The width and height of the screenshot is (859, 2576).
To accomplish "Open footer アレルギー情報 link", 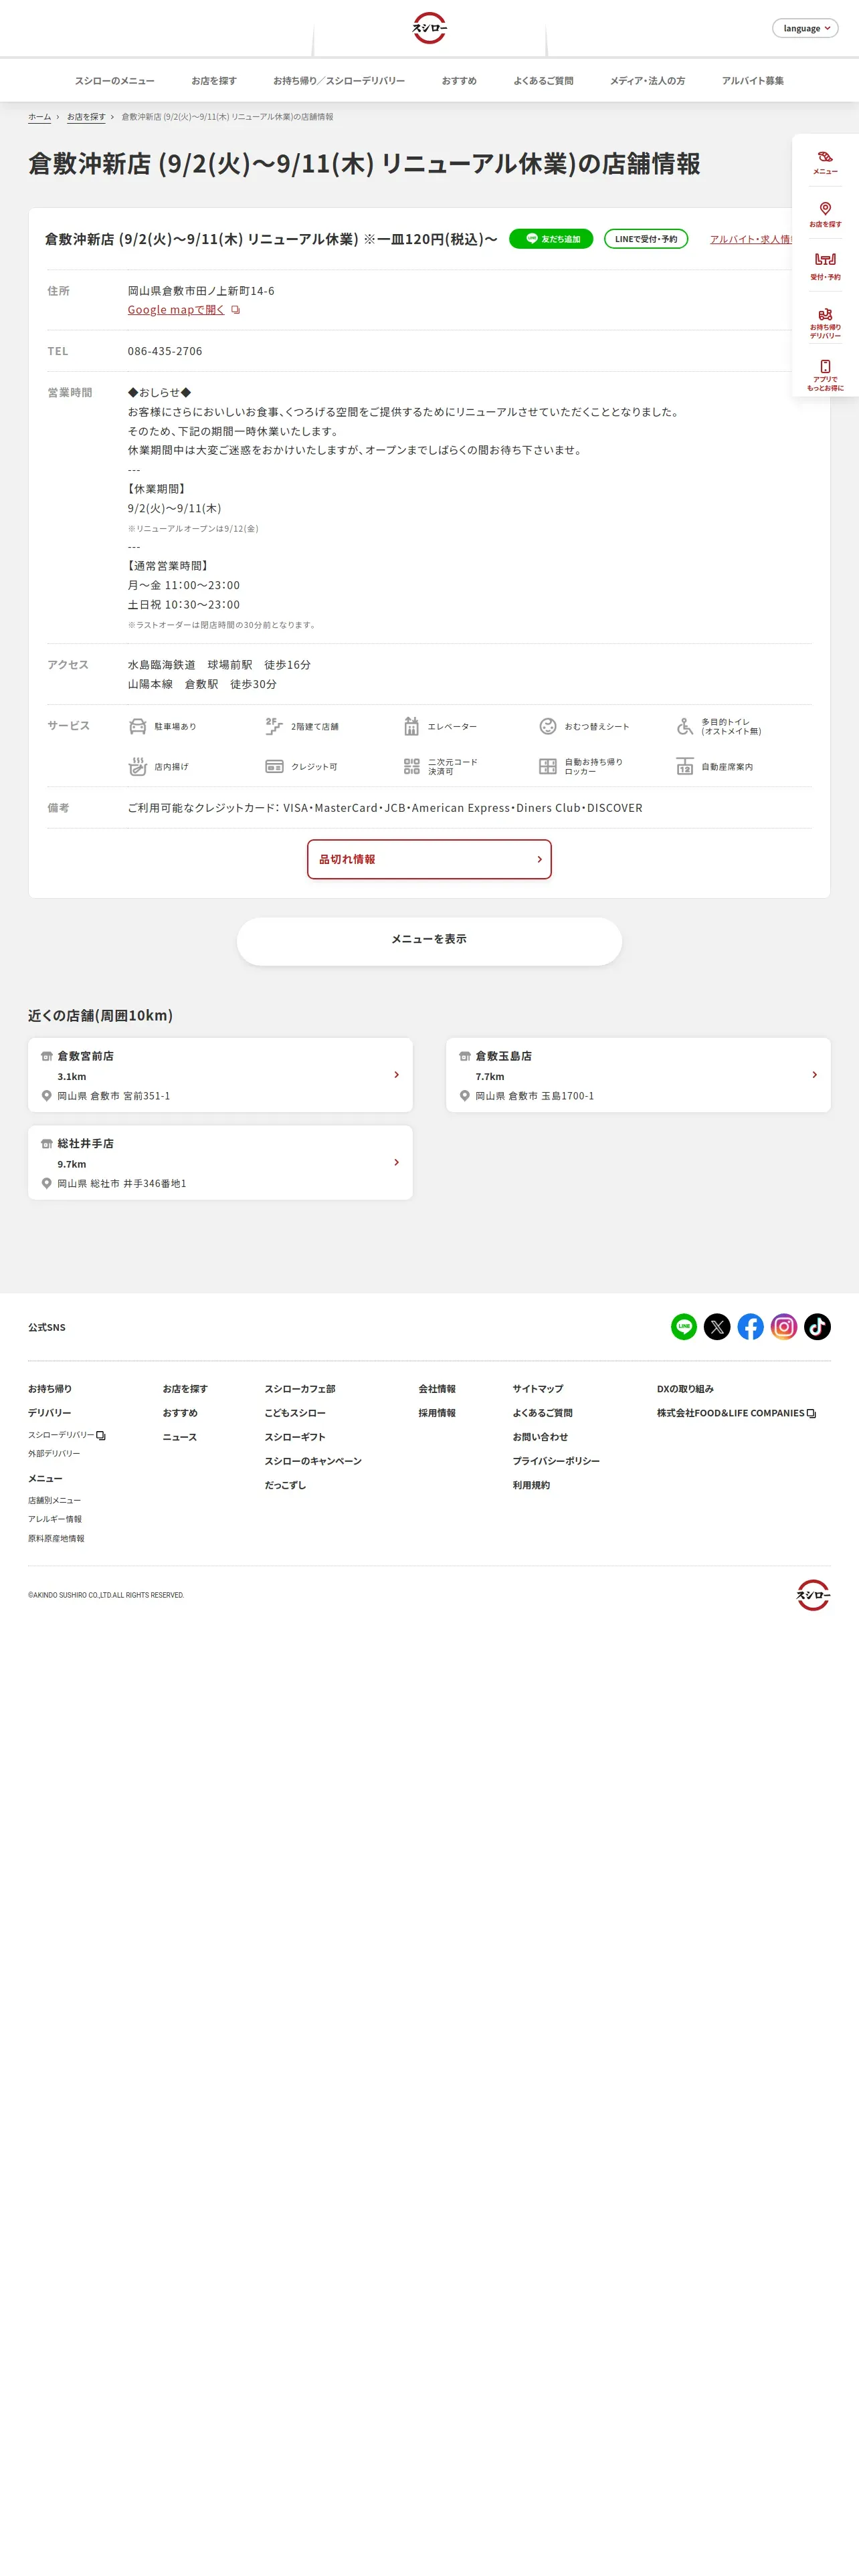I will click(55, 1519).
